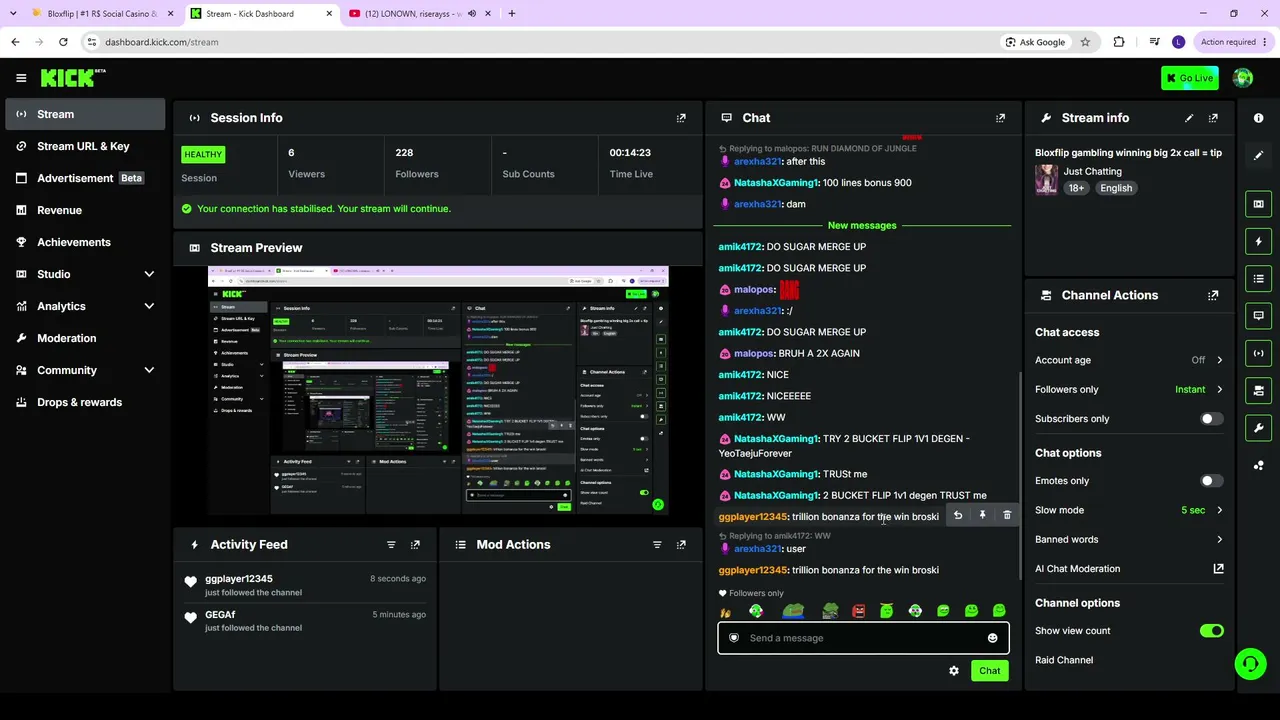The height and width of the screenshot is (720, 1280).
Task: Open the hamburger menu beside the Kick logo
Action: pyautogui.click(x=21, y=78)
